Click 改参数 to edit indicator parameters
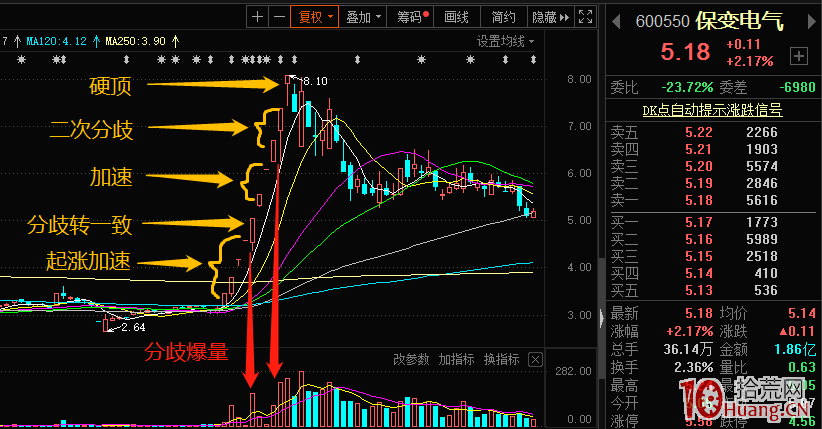The height and width of the screenshot is (429, 822). (x=412, y=359)
